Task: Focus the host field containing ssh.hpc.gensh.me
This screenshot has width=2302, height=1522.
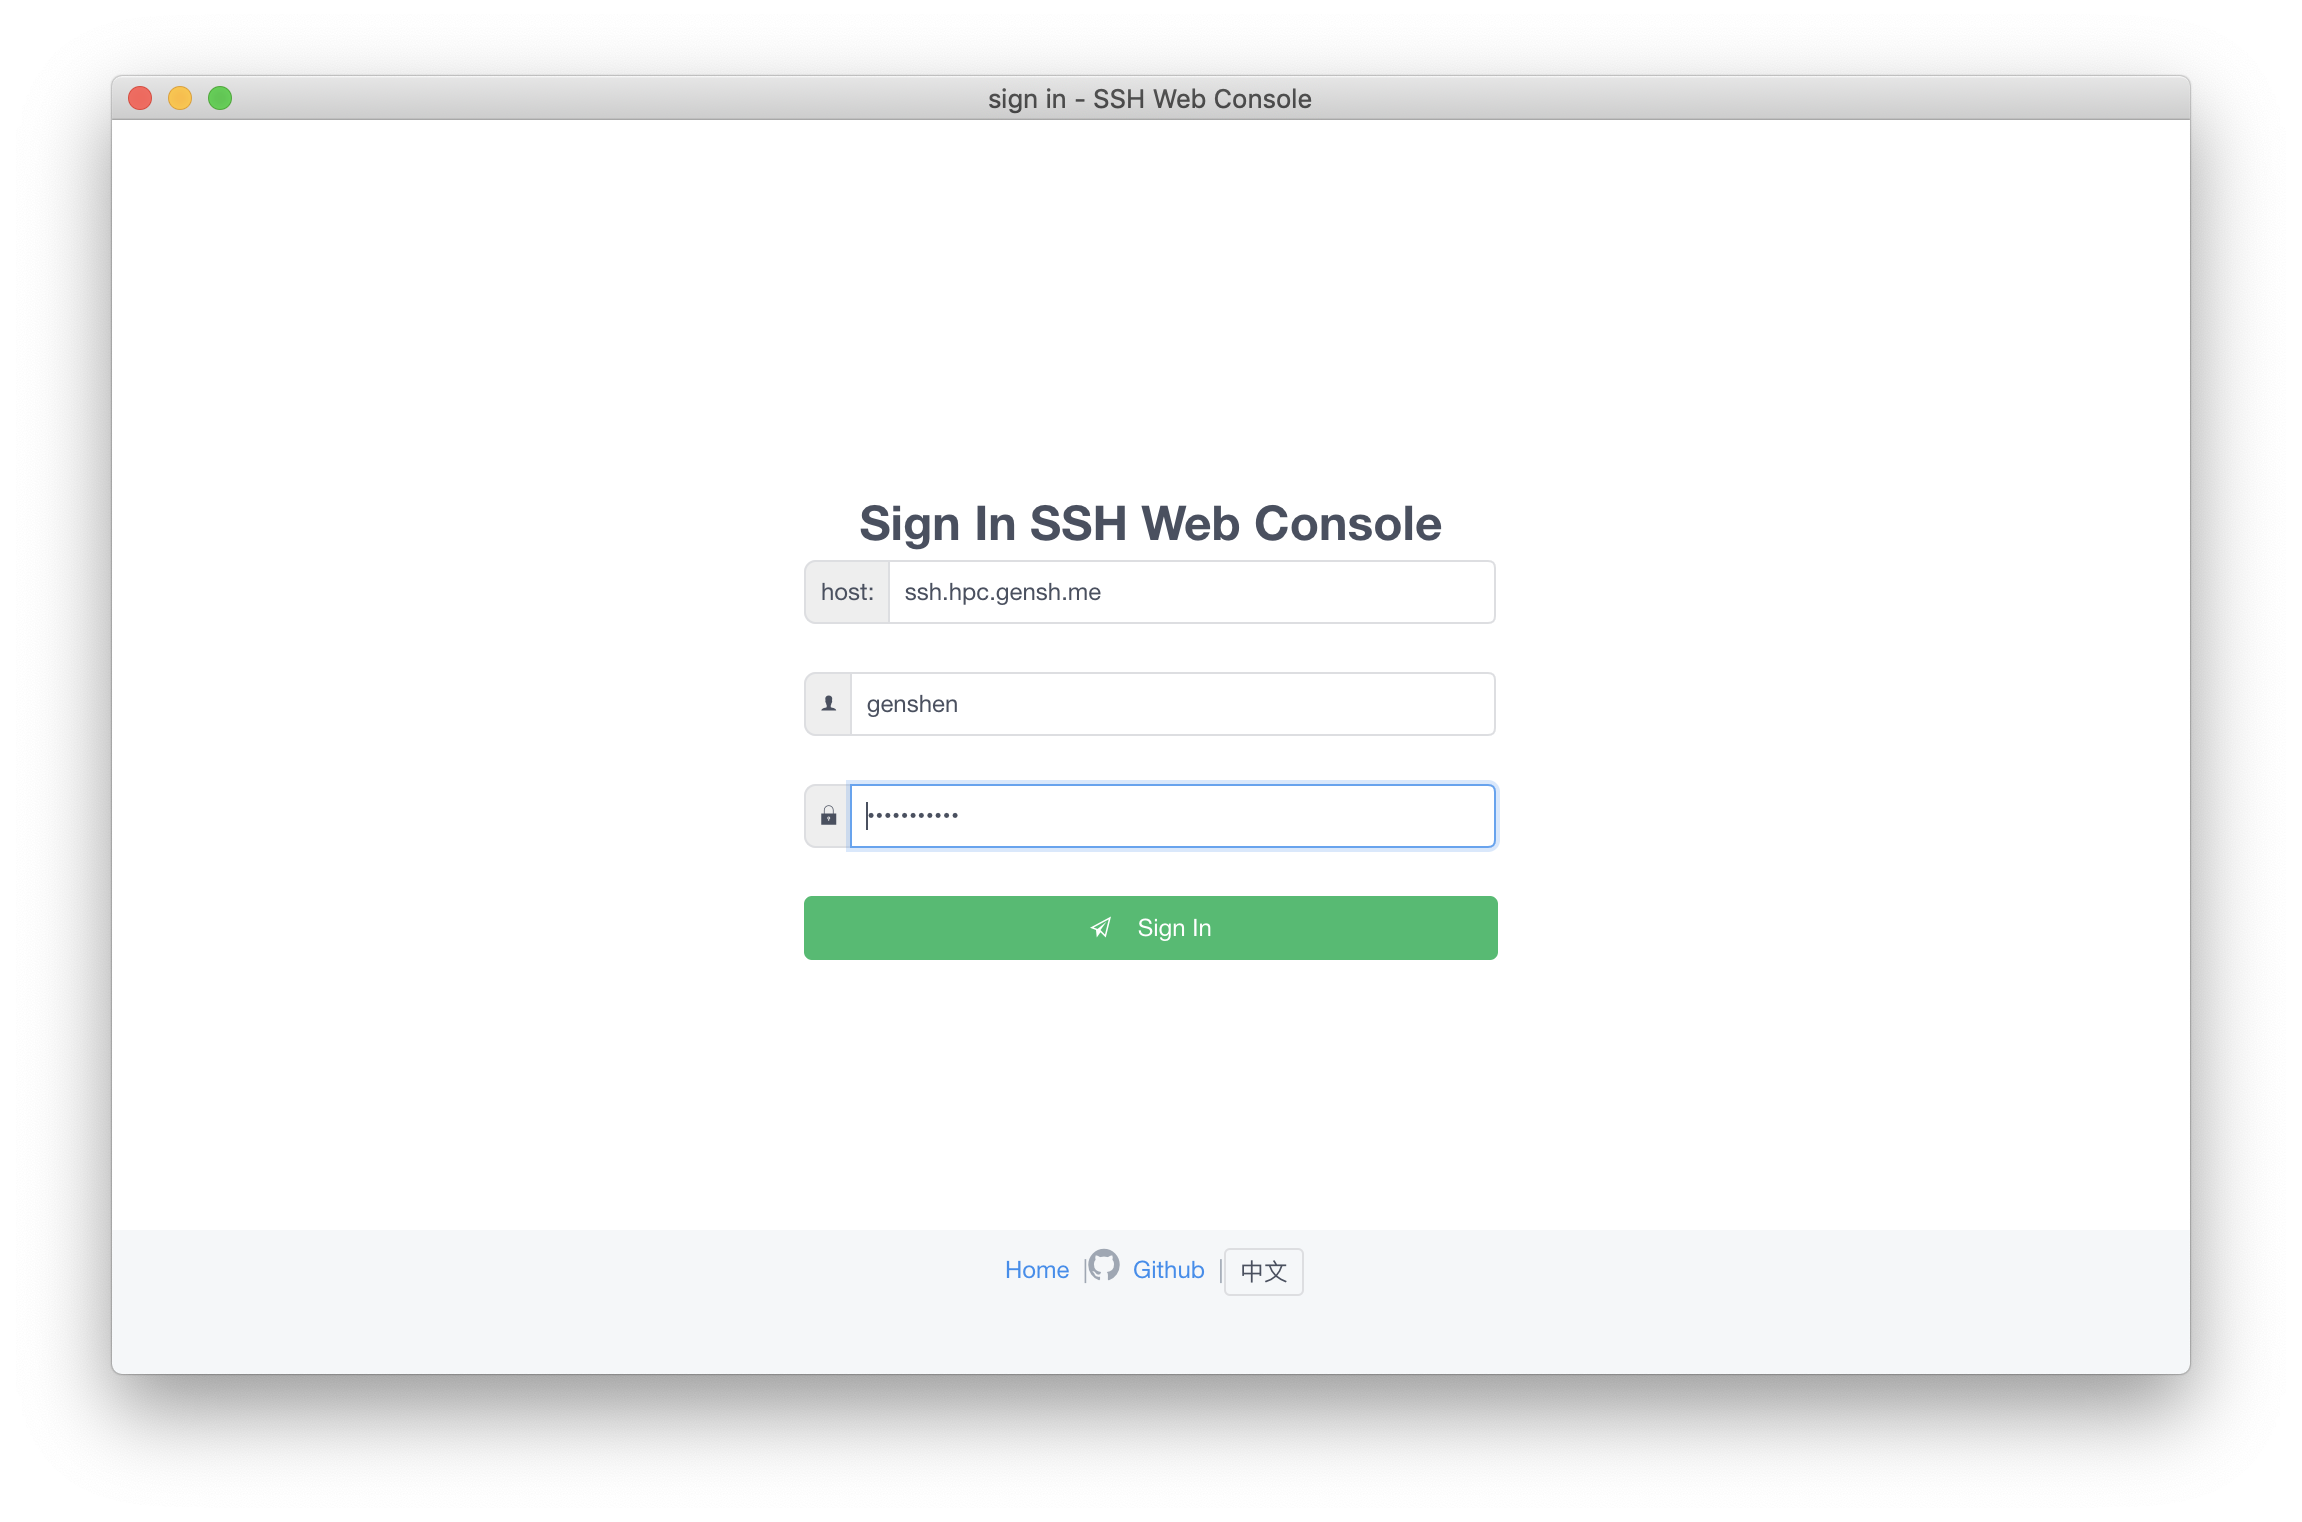Action: coord(1192,592)
